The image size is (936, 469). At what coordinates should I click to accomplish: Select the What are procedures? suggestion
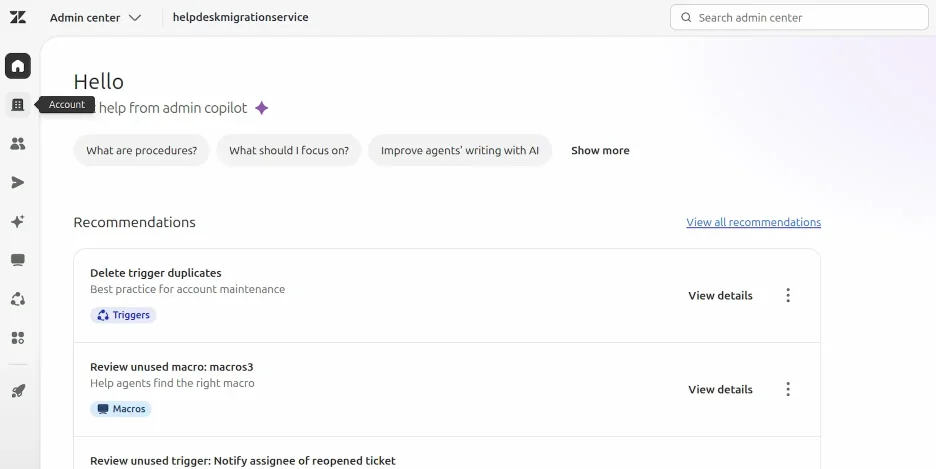point(141,150)
